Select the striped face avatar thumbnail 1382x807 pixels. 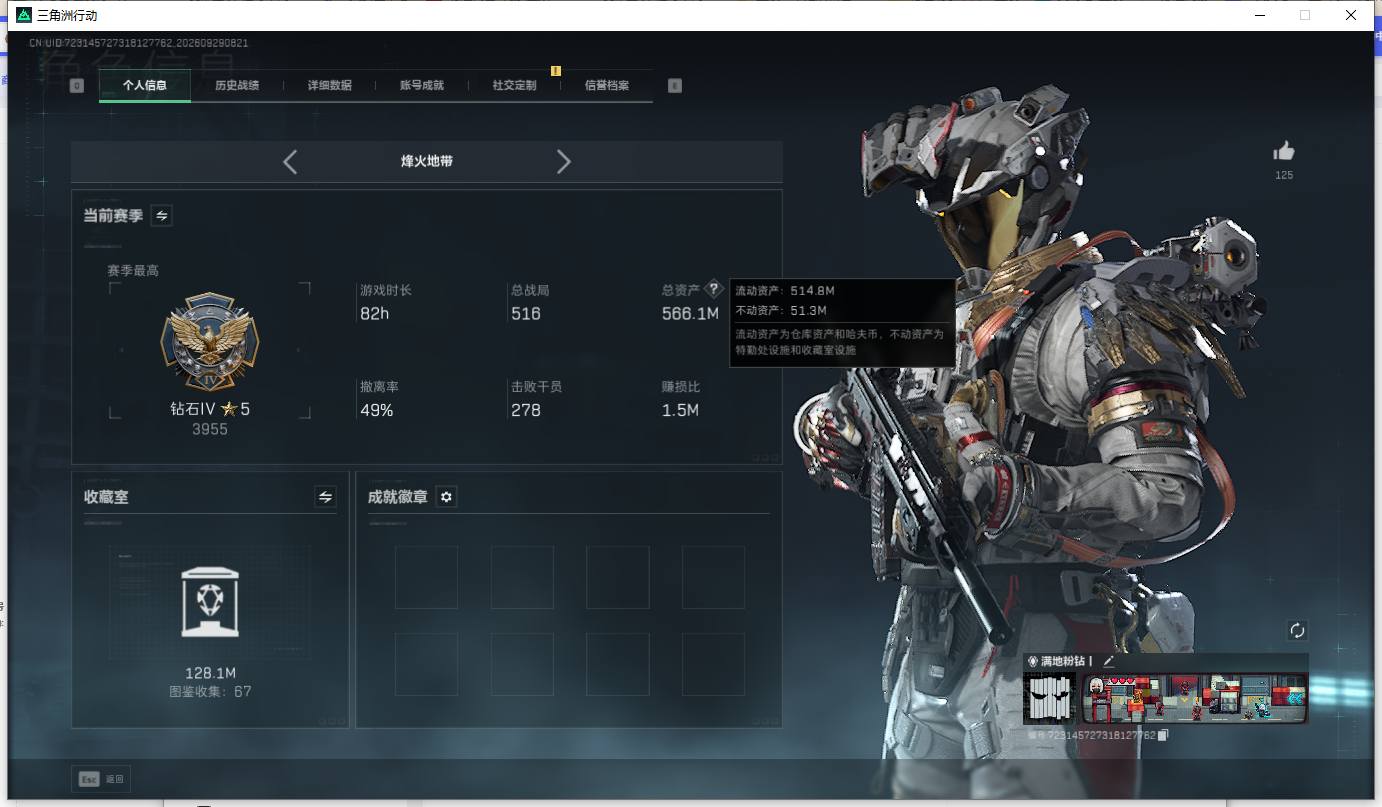pyautogui.click(x=1049, y=697)
